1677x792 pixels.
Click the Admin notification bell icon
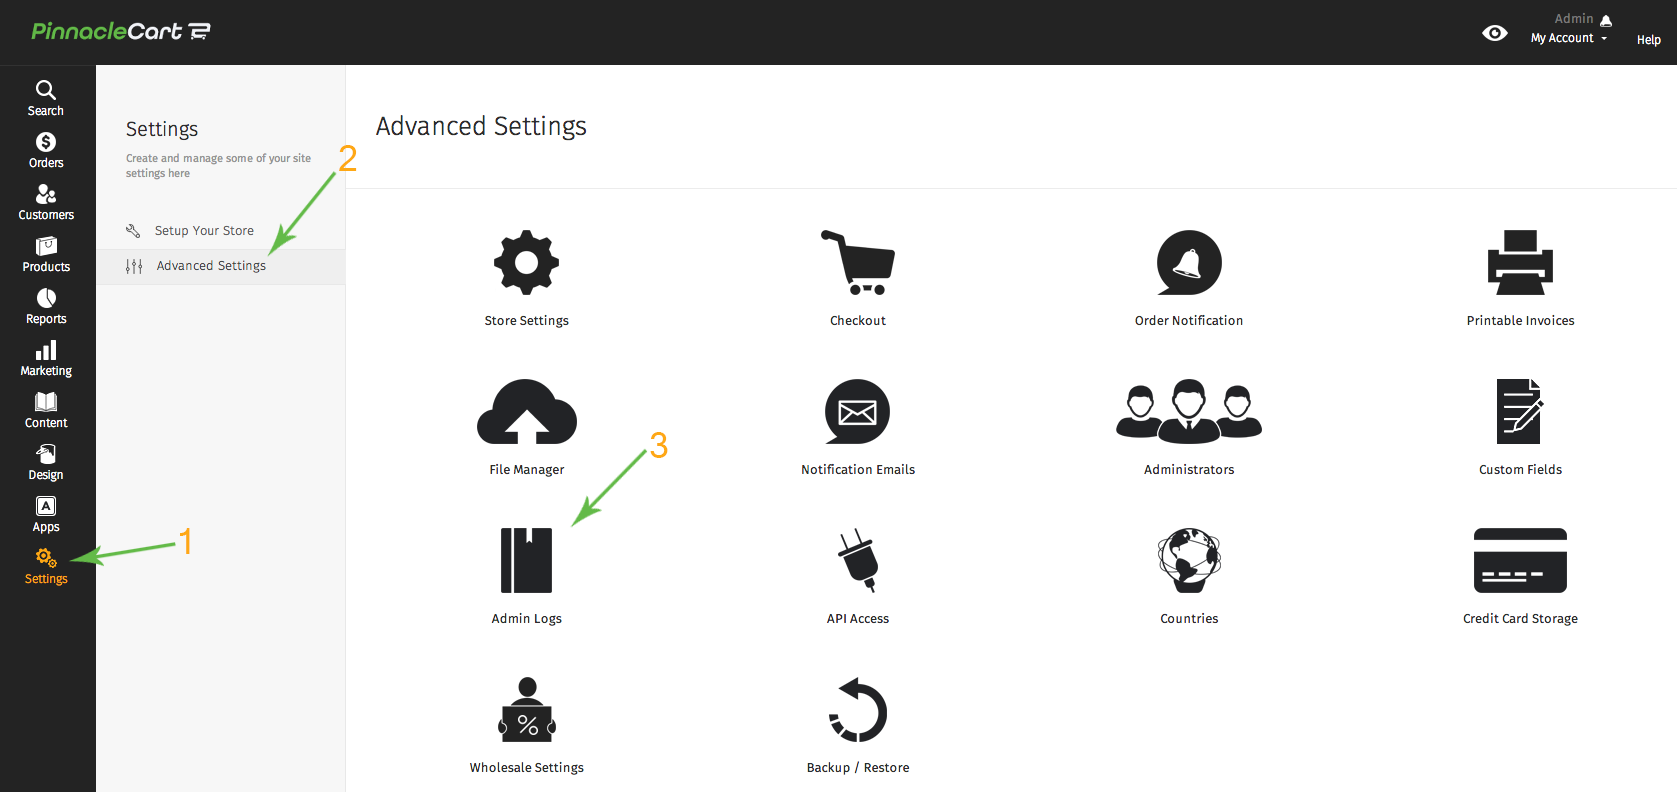point(1606,20)
